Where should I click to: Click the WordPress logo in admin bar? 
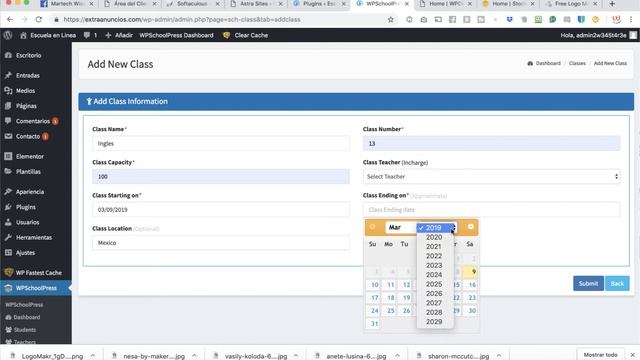[x=8, y=35]
